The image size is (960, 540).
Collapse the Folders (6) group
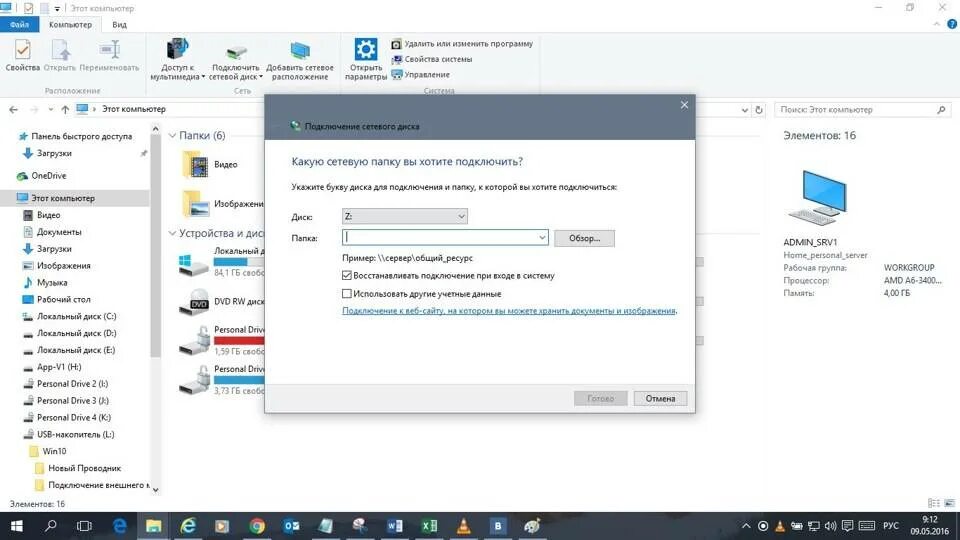tap(172, 135)
